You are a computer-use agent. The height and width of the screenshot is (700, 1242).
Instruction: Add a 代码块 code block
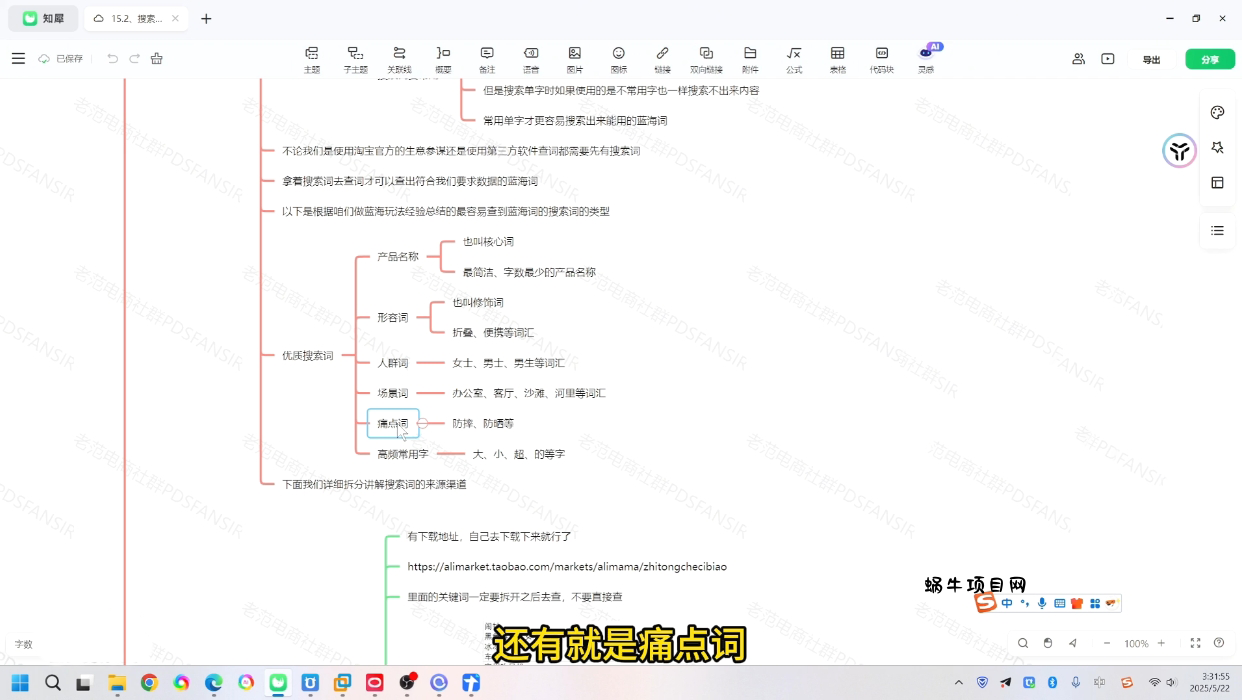point(881,59)
